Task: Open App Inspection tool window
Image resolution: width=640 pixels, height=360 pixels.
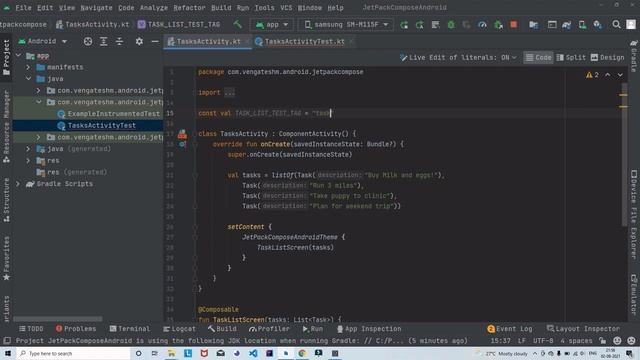Action: pyautogui.click(x=369, y=329)
